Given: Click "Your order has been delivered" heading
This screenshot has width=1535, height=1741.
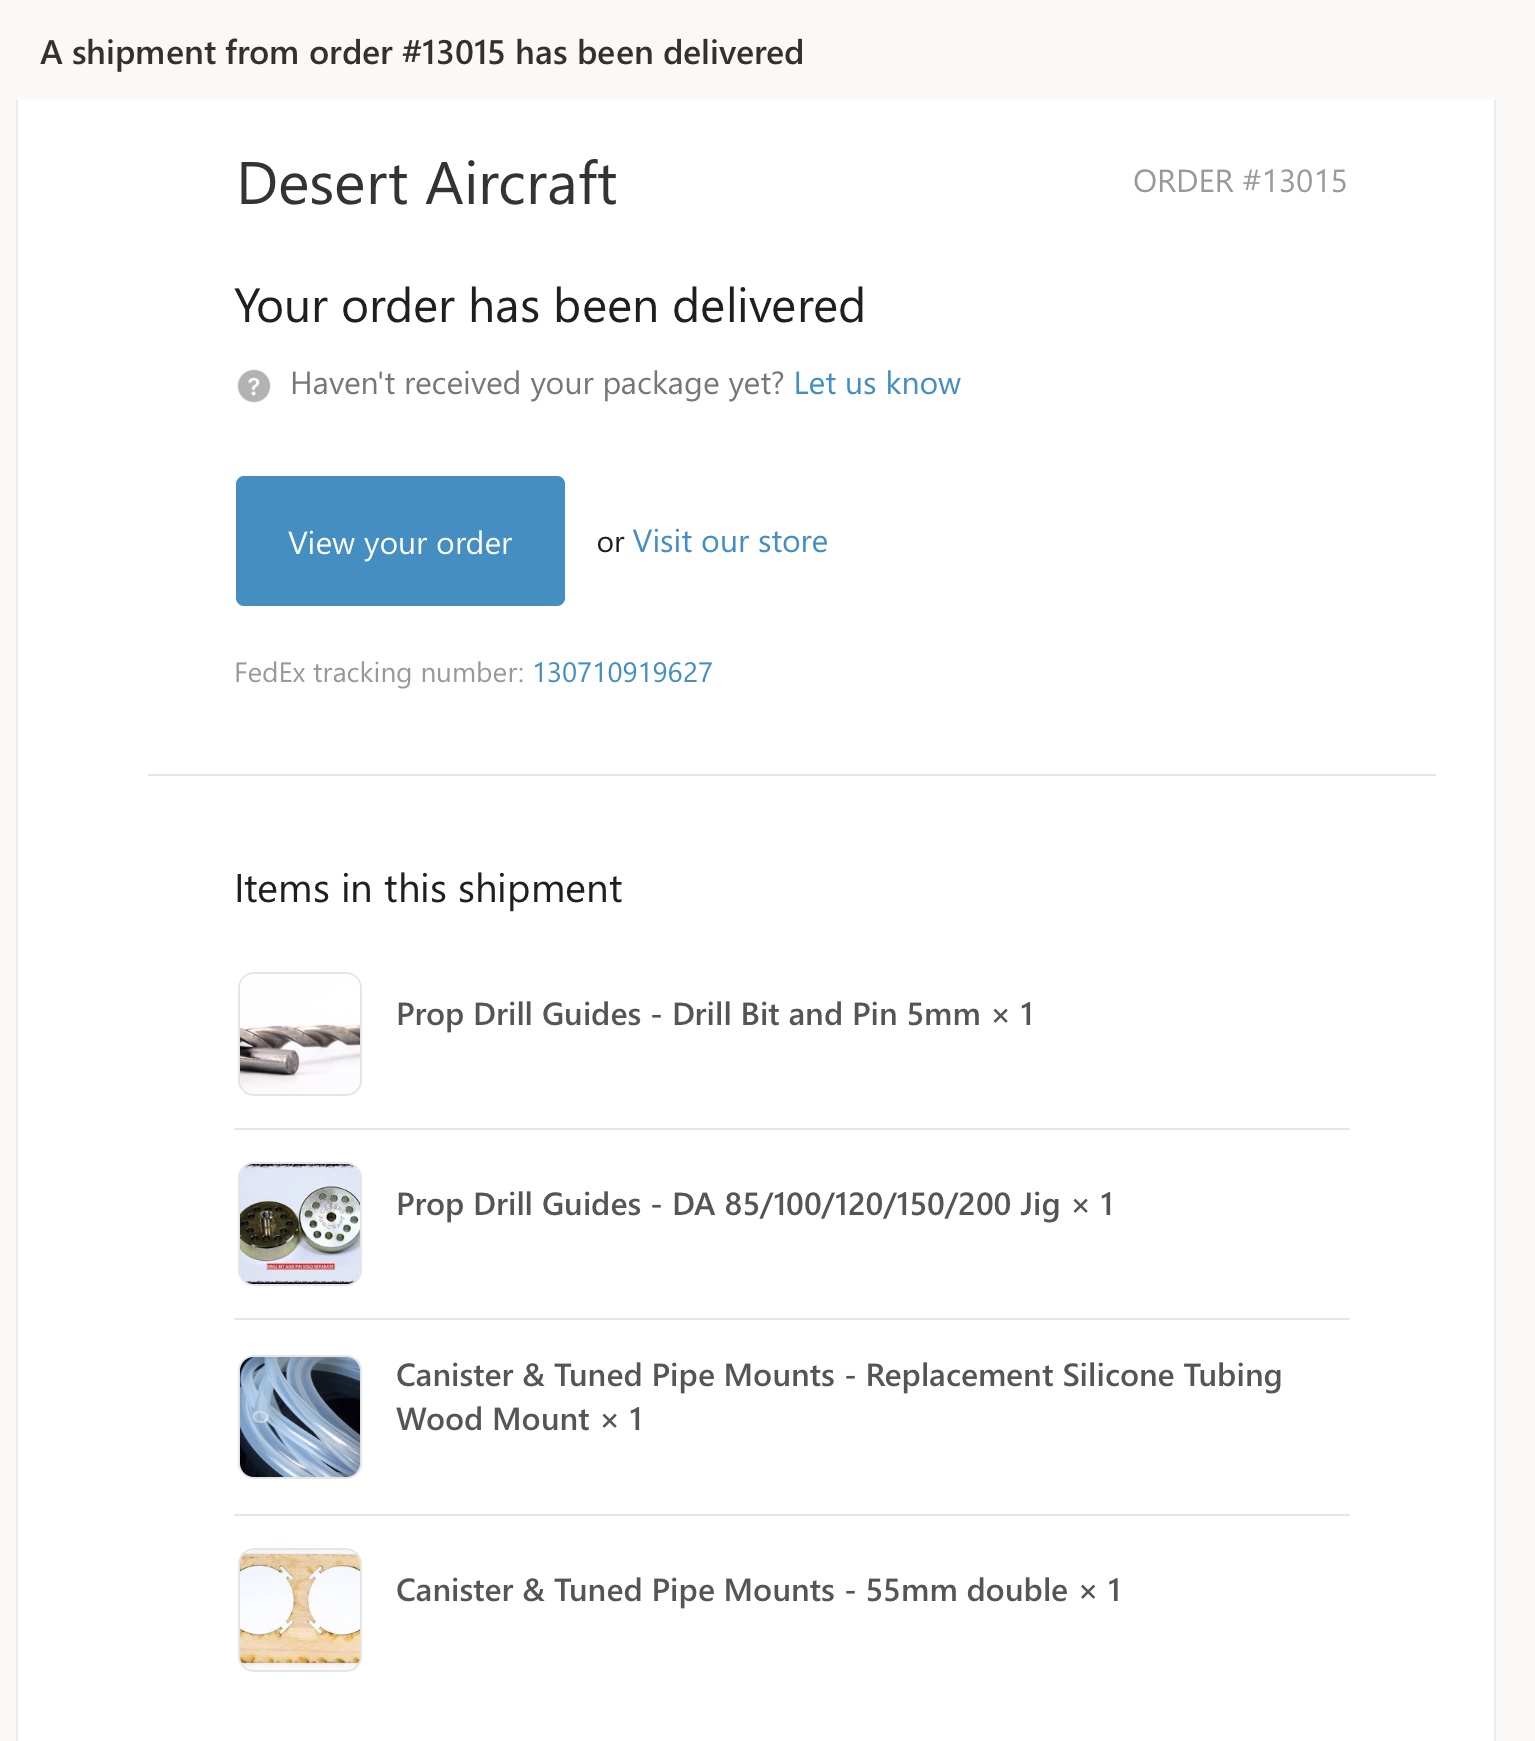Looking at the screenshot, I should point(549,306).
